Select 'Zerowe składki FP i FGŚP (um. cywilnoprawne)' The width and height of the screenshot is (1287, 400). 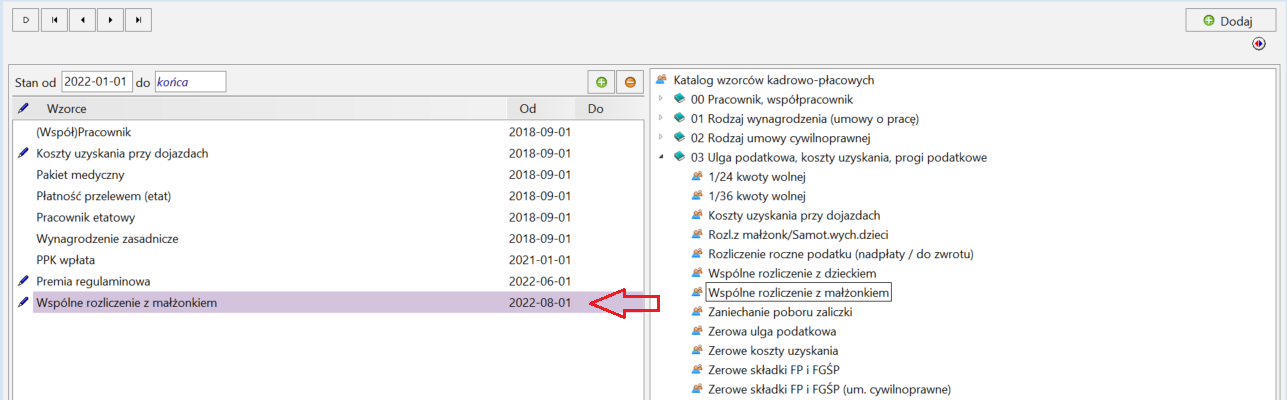(829, 389)
